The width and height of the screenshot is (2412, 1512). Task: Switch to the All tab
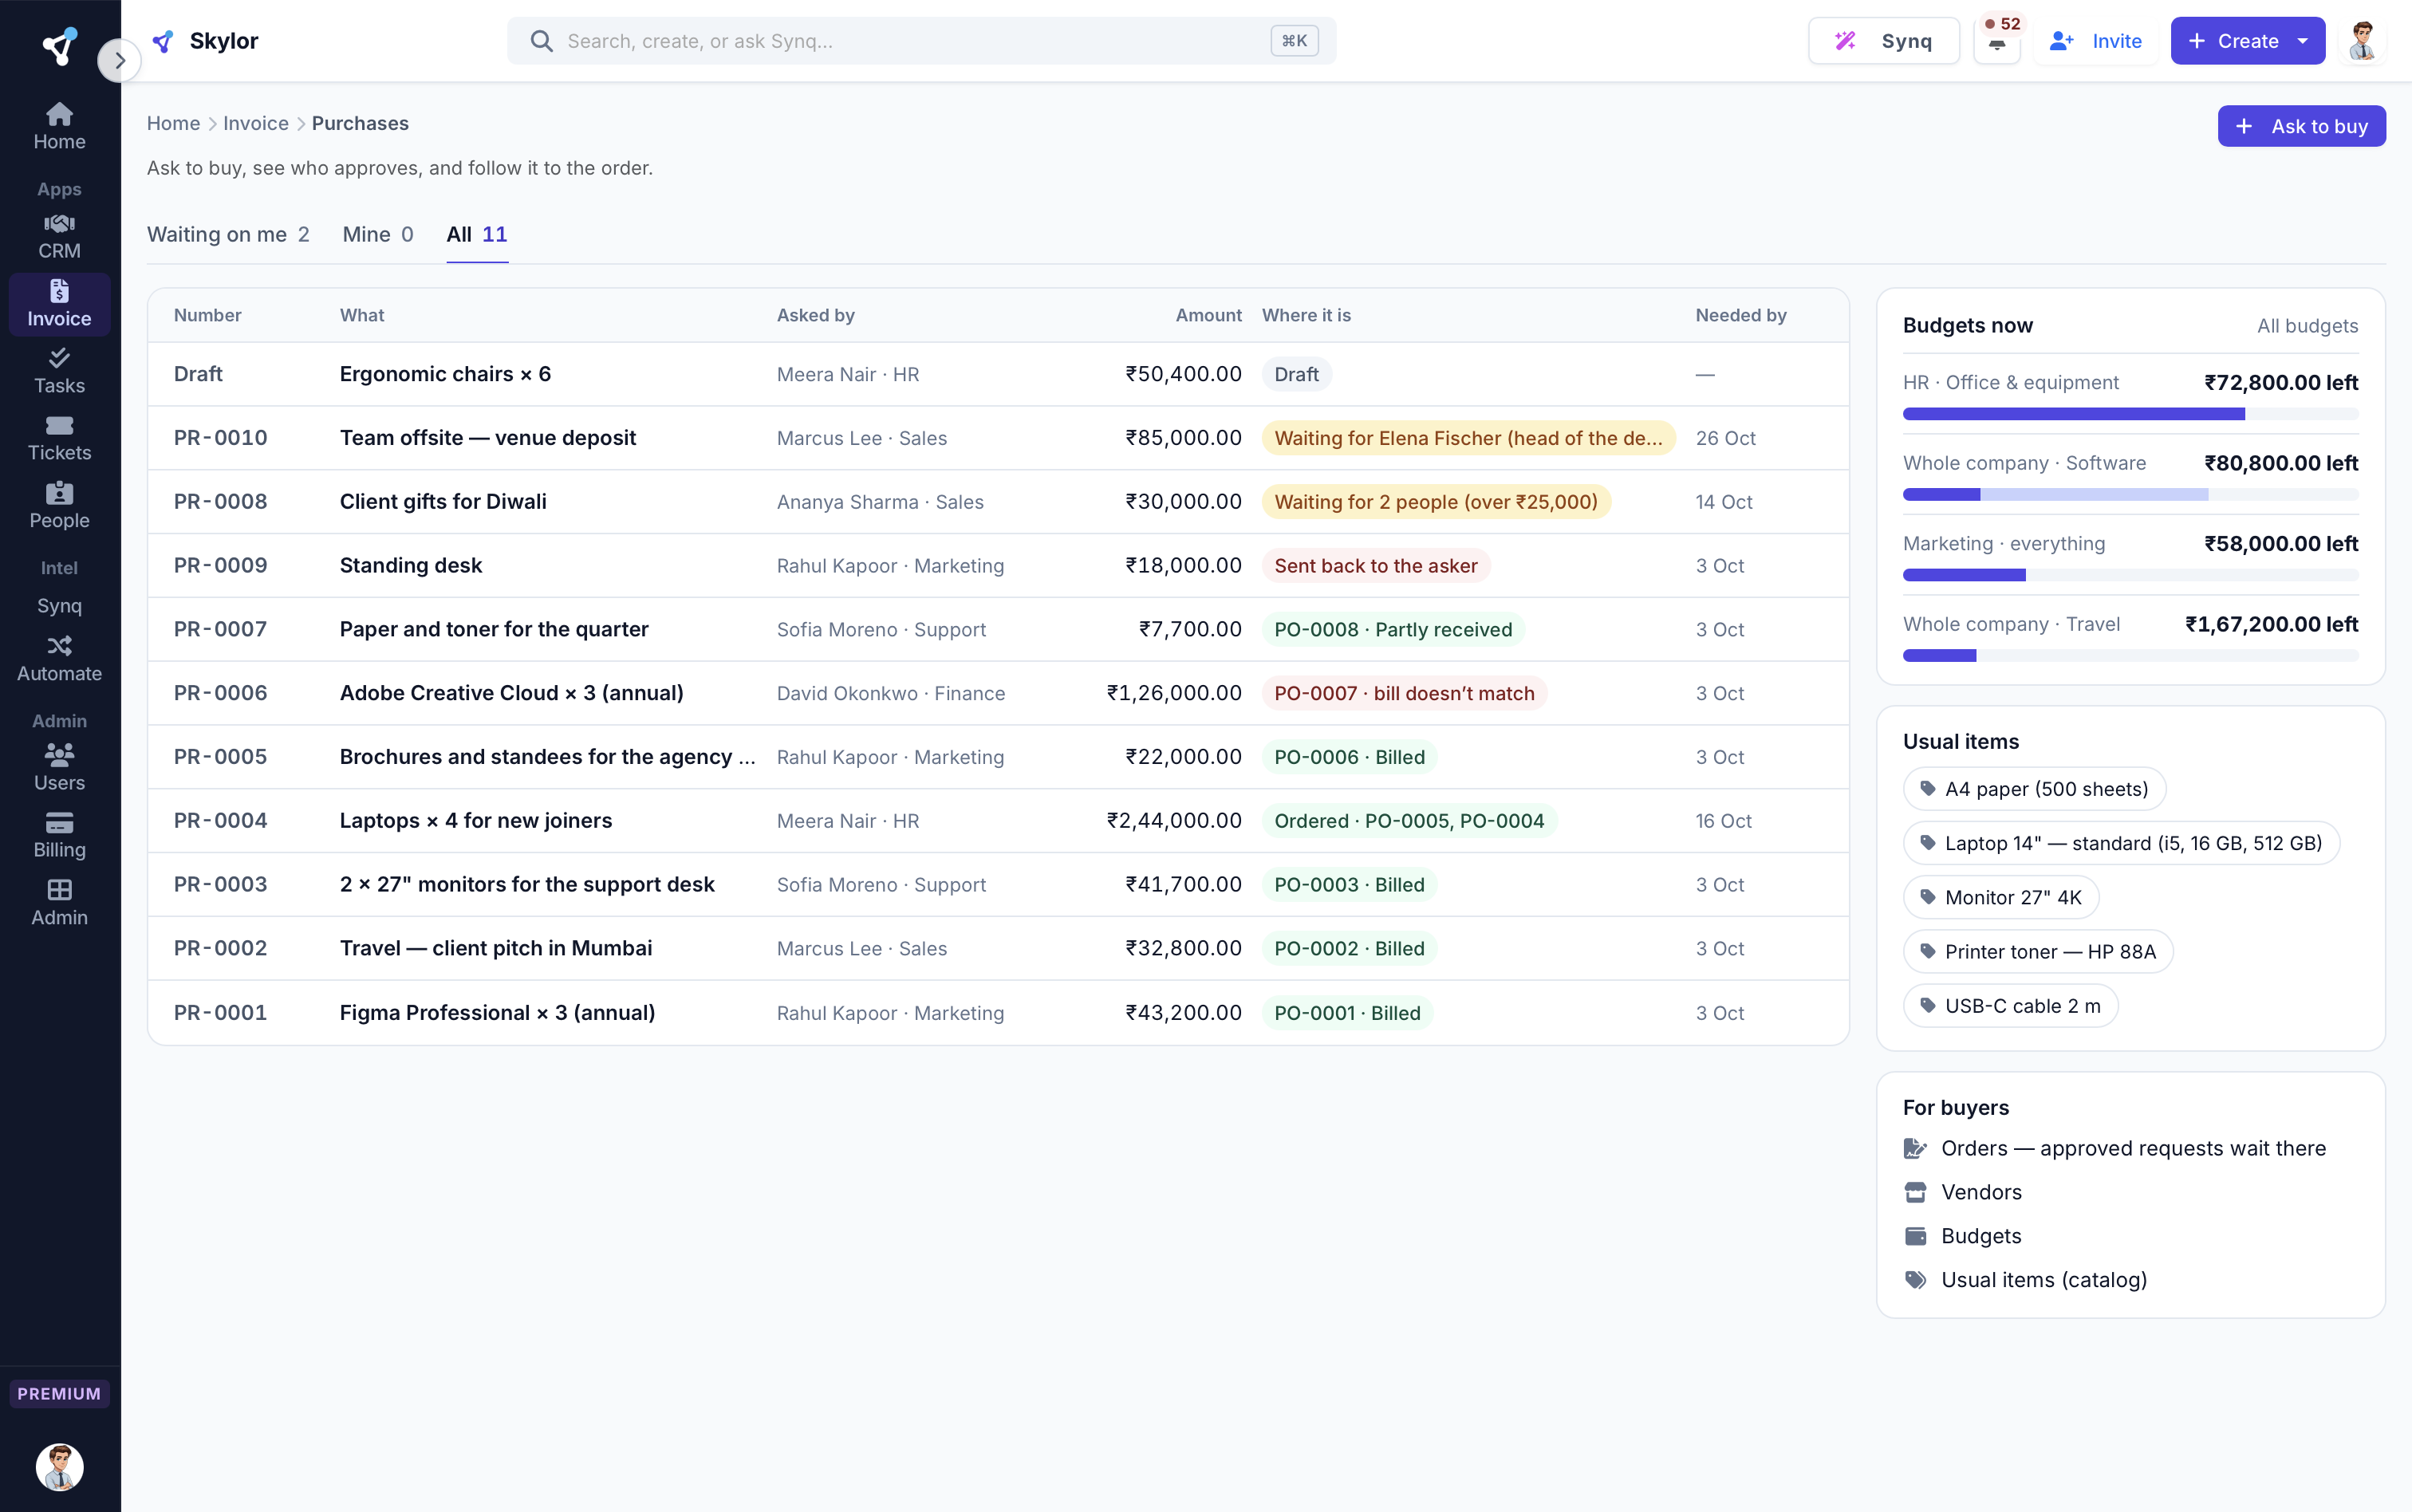point(477,234)
